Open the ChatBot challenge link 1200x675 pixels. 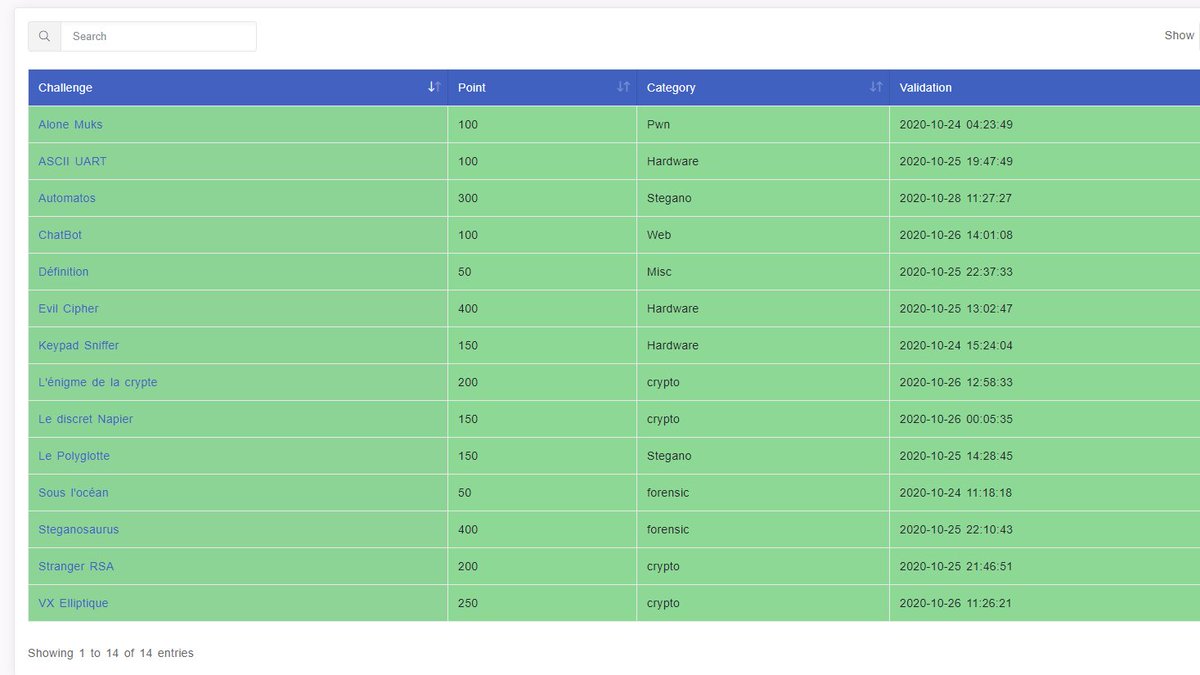tap(60, 236)
